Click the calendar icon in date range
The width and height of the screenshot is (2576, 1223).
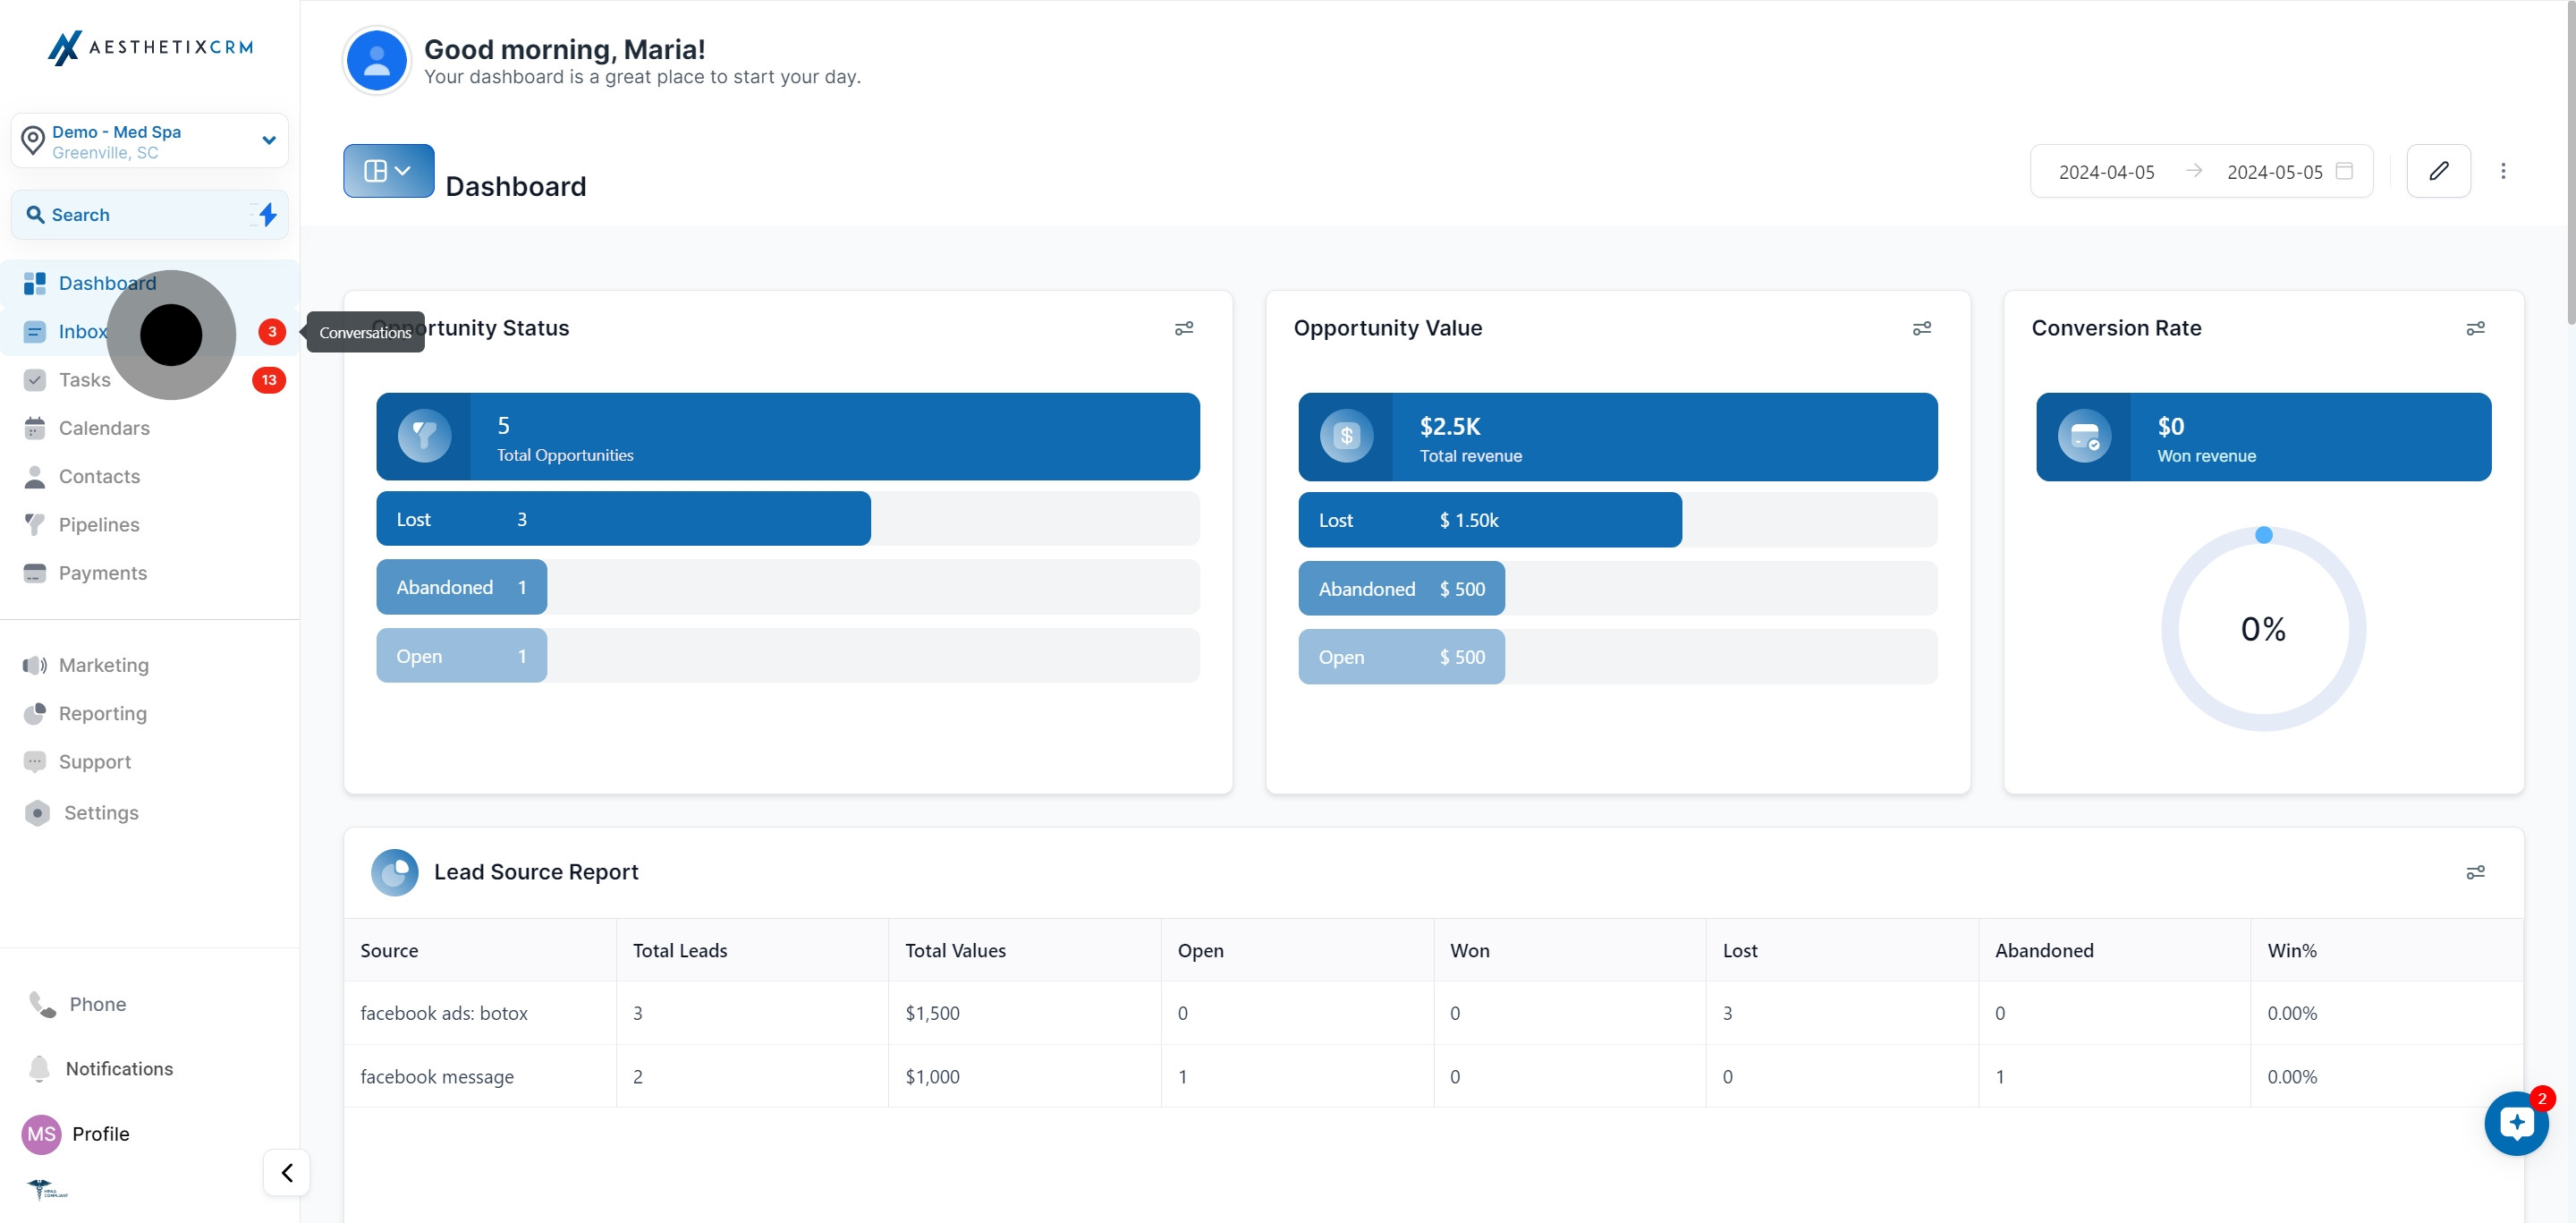pyautogui.click(x=2344, y=172)
